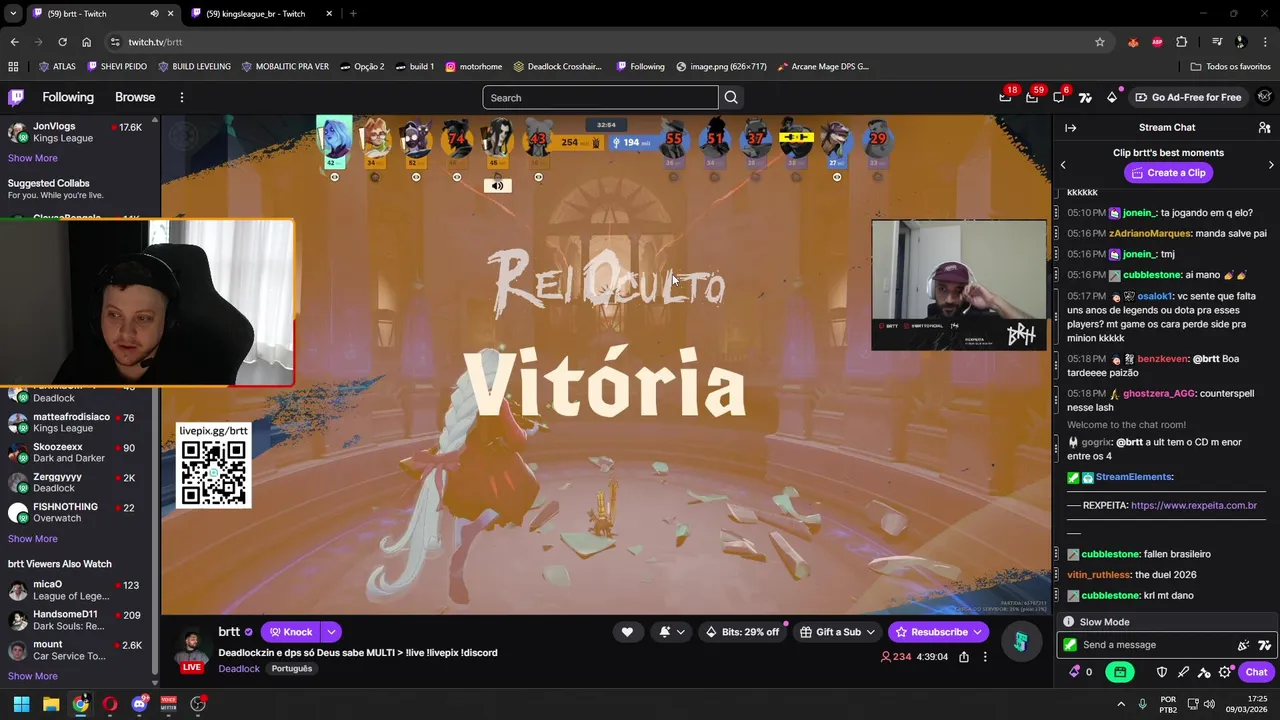This screenshot has height=720, width=1280.
Task: Open the Twitch search magnifier button
Action: [731, 97]
